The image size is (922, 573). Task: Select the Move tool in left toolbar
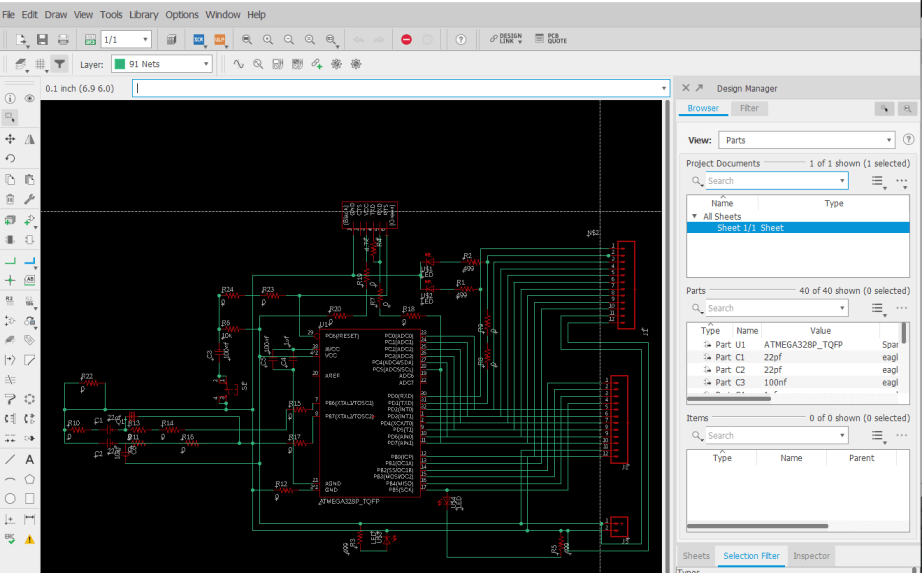(10, 139)
